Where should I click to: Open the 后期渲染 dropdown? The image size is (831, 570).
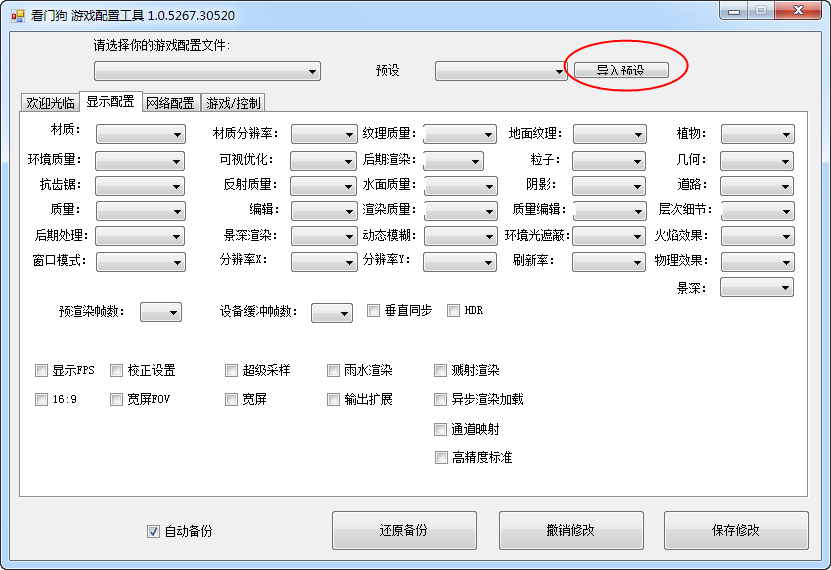tap(453, 161)
